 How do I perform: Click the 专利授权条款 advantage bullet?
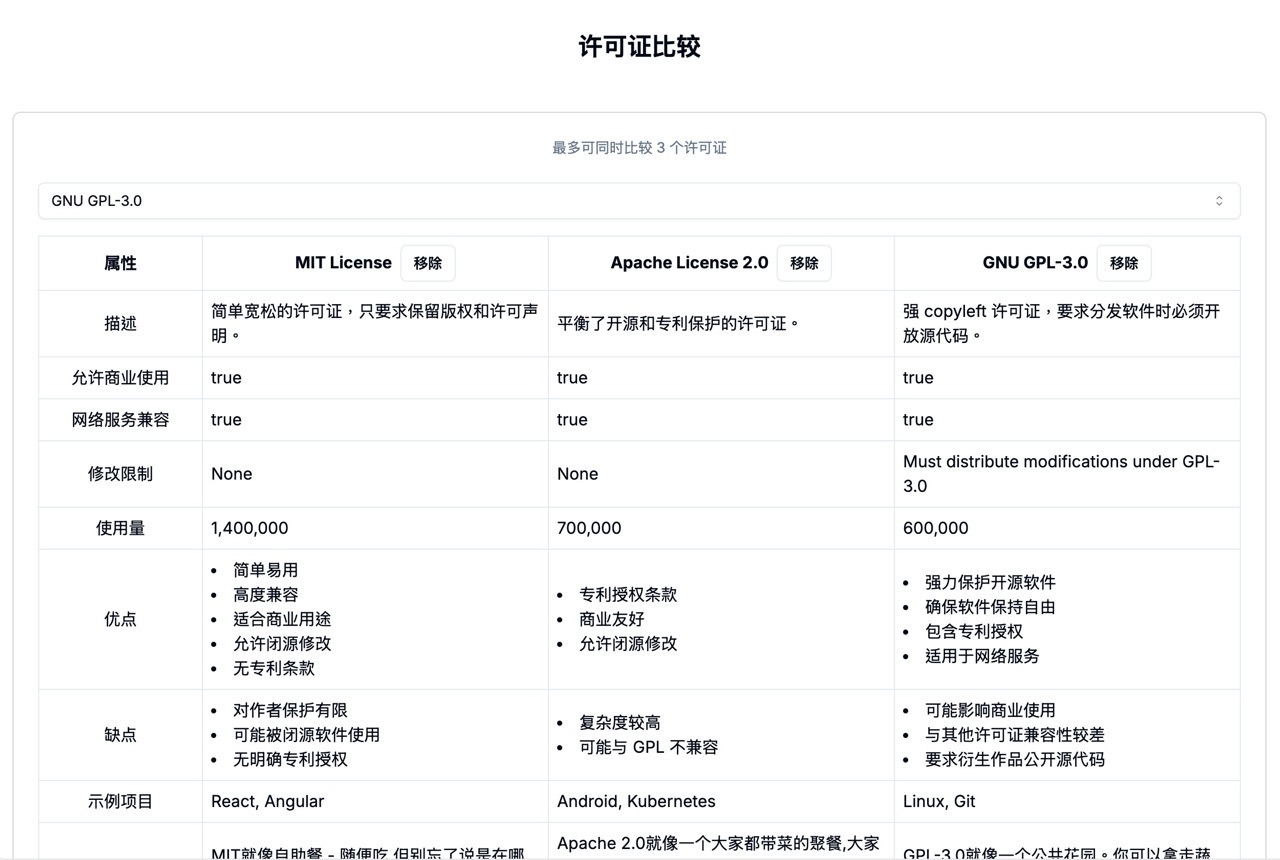tap(628, 595)
